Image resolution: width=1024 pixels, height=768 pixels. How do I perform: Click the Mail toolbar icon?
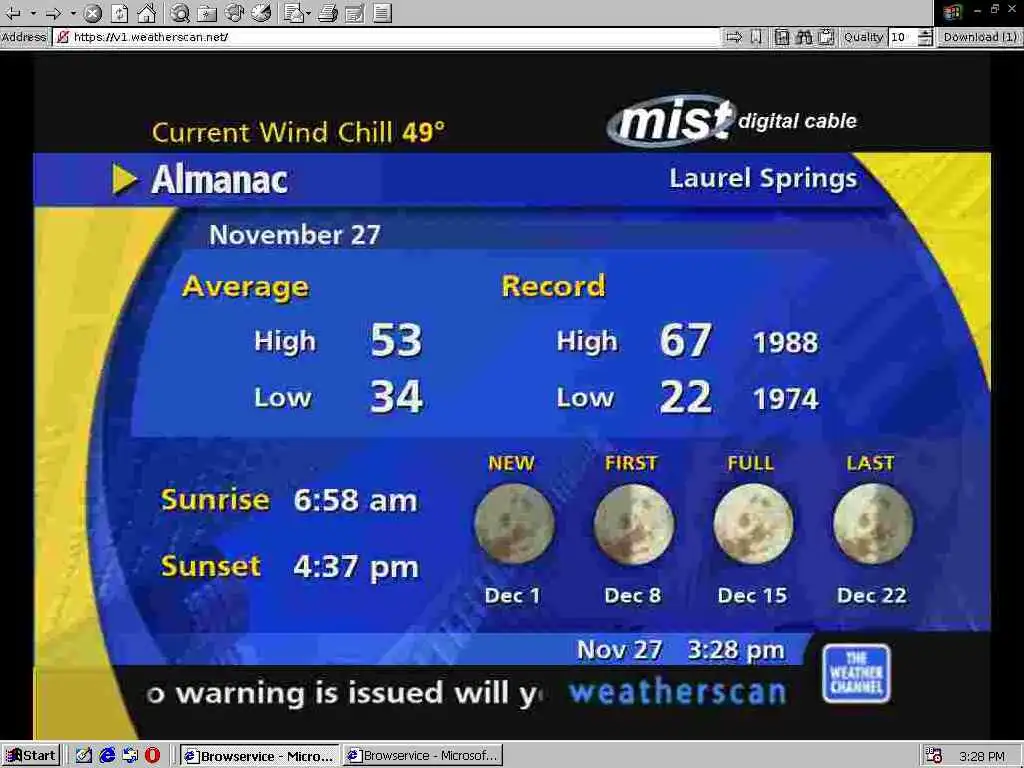point(293,12)
